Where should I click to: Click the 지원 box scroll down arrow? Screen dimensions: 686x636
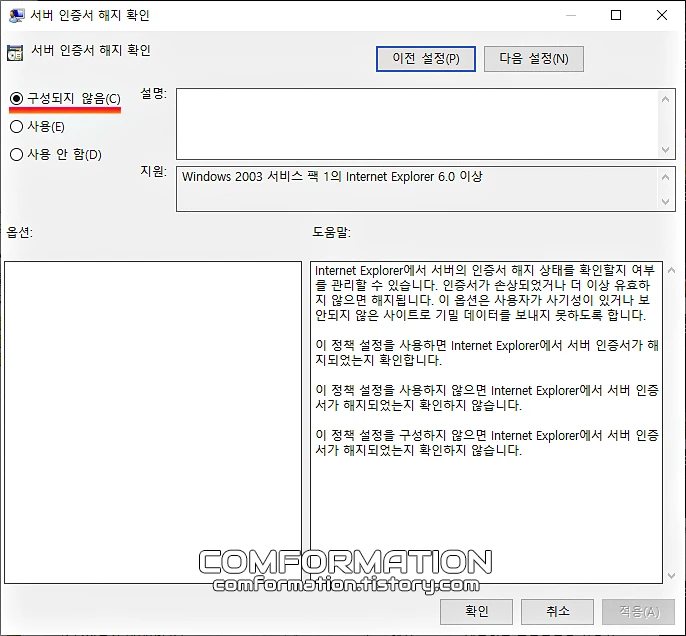[x=665, y=202]
